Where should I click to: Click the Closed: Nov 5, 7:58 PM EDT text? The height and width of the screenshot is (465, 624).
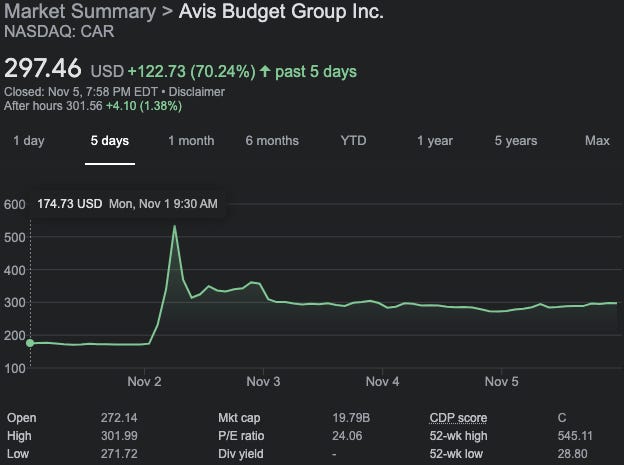[81, 92]
